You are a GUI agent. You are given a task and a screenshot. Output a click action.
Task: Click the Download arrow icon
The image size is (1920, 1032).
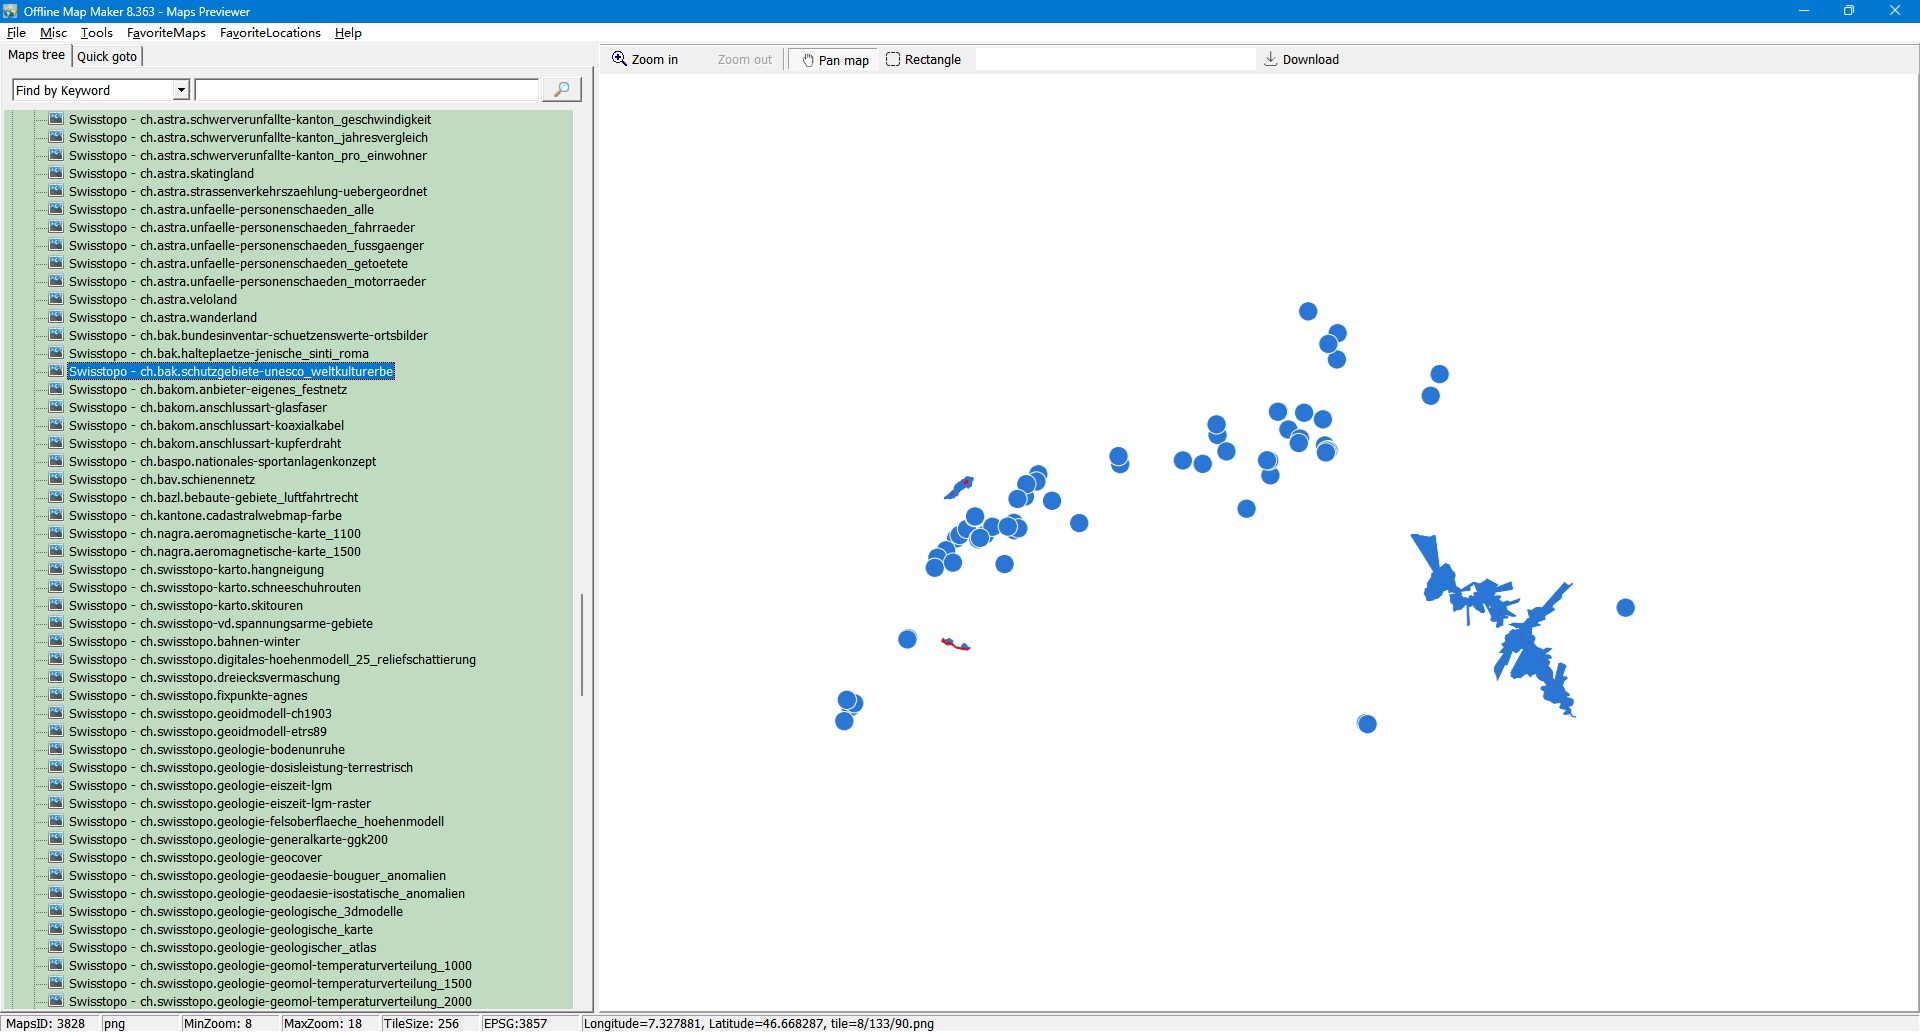[1270, 59]
